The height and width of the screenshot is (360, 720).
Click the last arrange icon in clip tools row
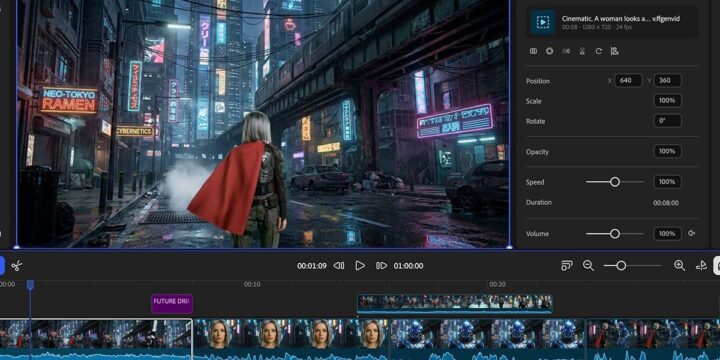click(x=614, y=51)
